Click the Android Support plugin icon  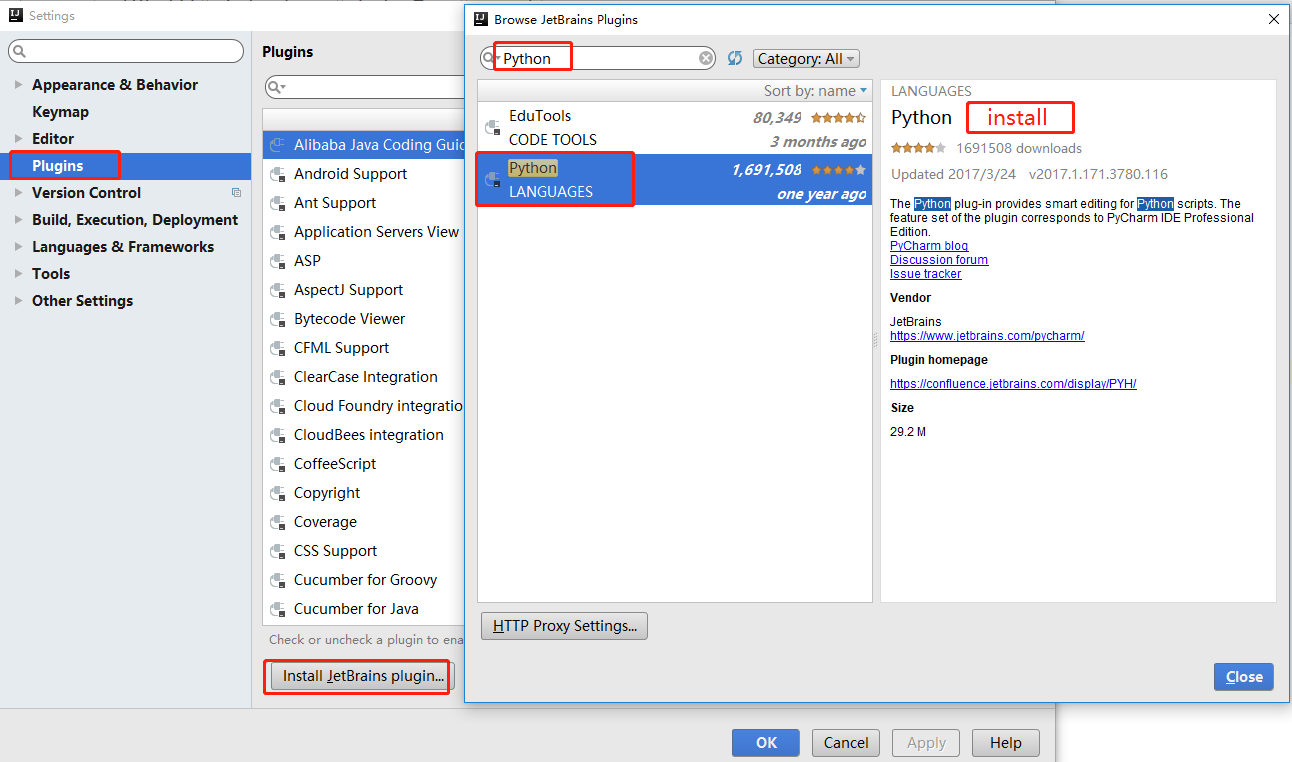(279, 174)
